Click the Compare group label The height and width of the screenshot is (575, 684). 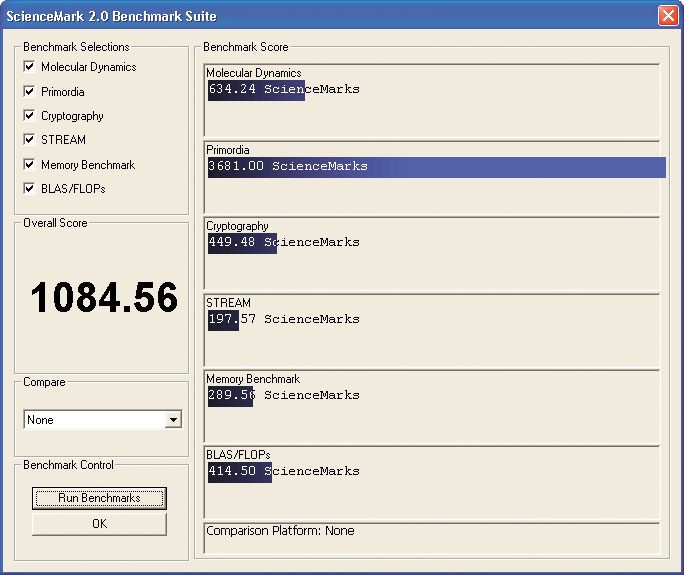[44, 382]
